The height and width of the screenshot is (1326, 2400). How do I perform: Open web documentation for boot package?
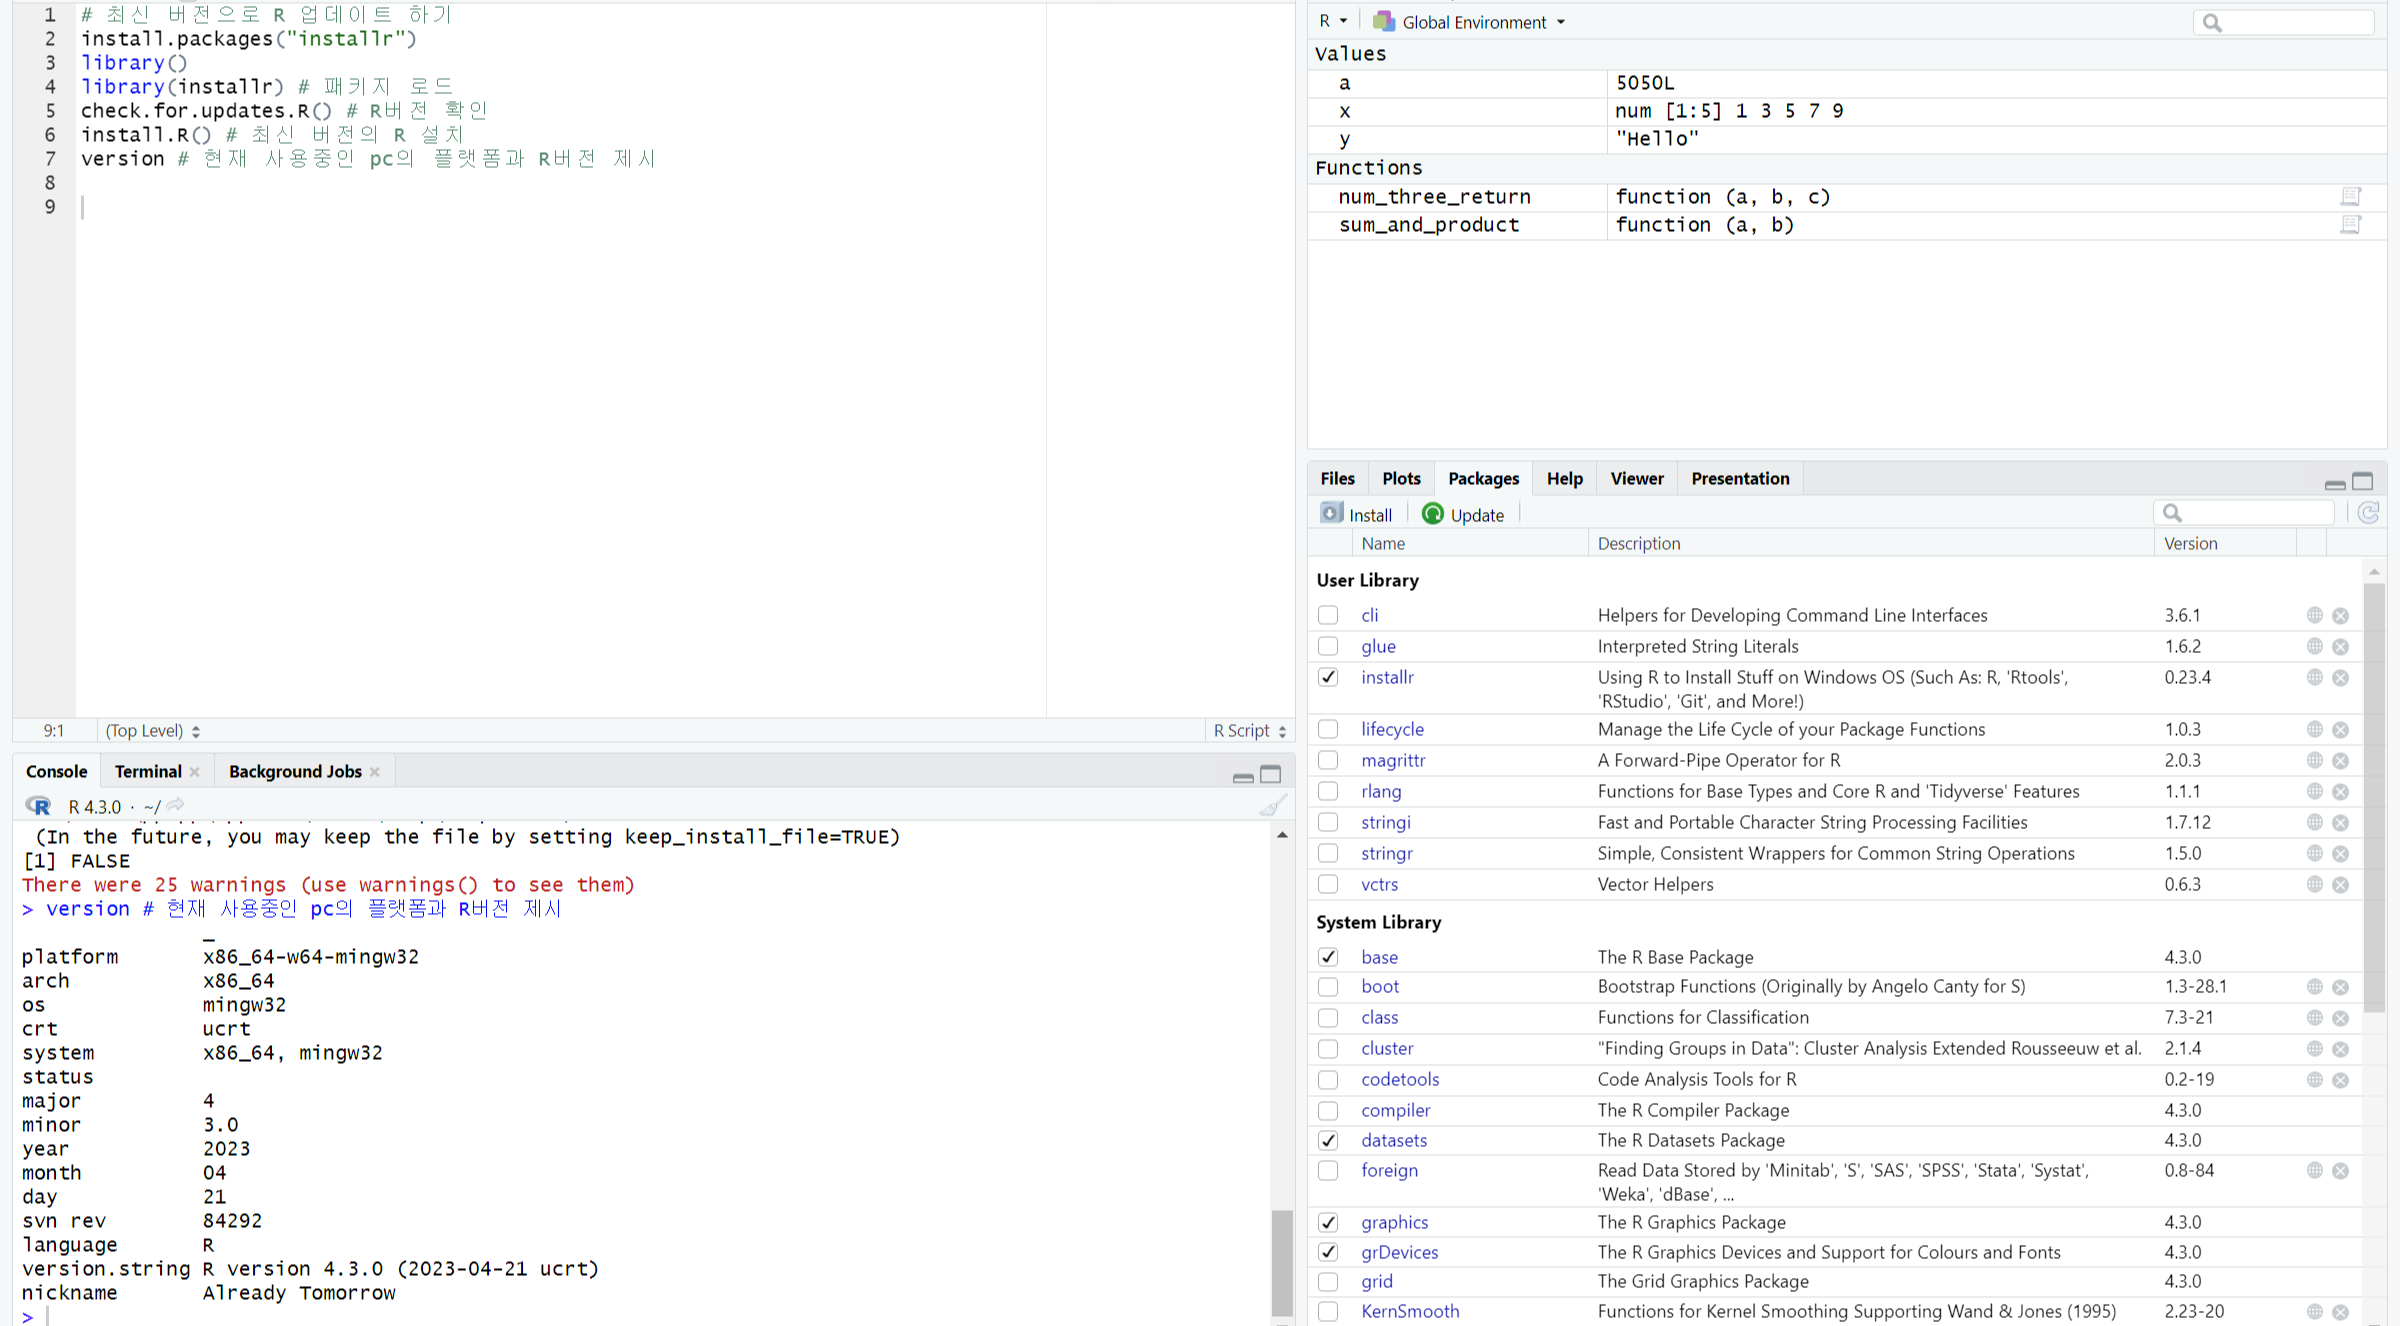(2315, 986)
